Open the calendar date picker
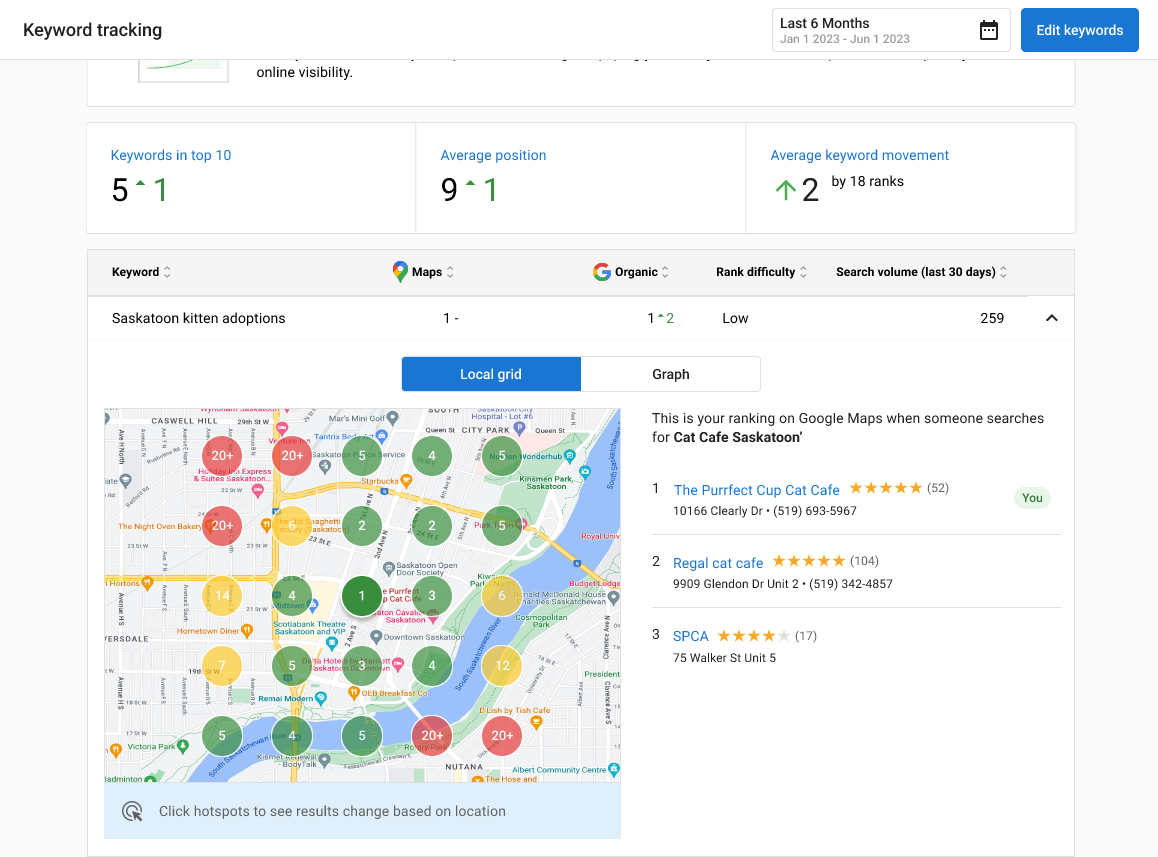Screen dimensions: 1158x857 point(989,30)
